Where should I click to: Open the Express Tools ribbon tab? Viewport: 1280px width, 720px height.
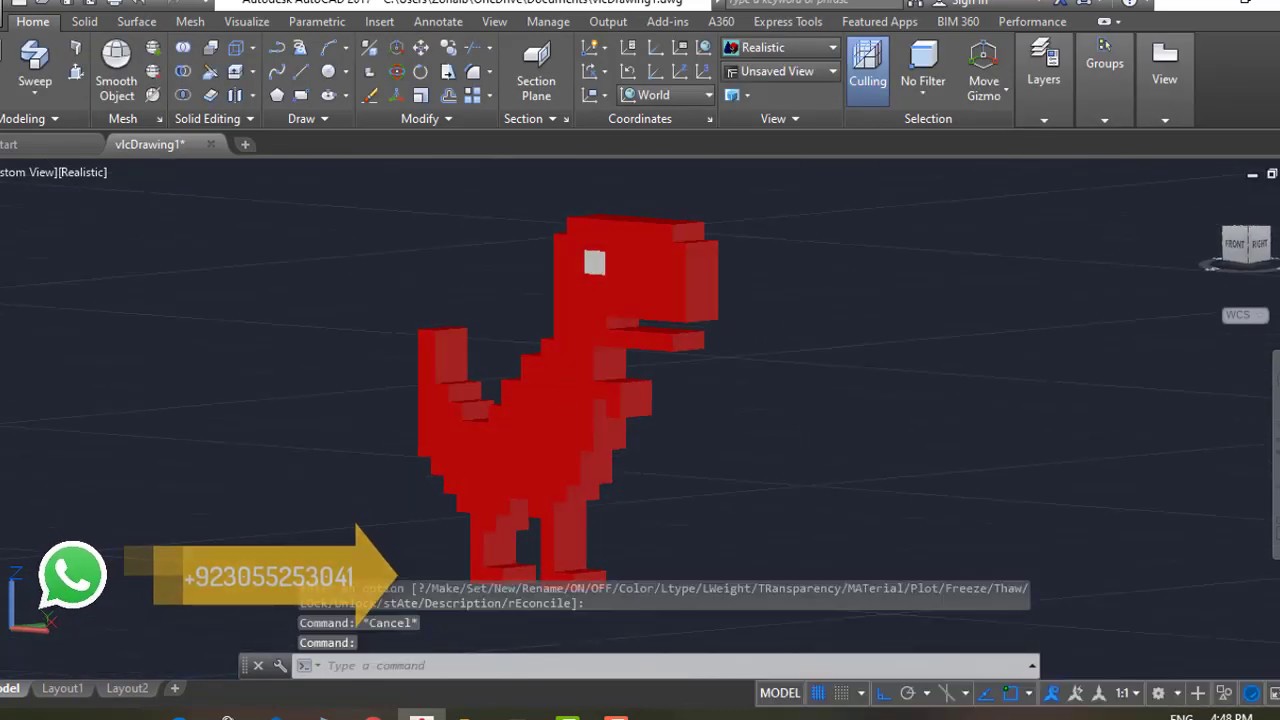tap(787, 21)
